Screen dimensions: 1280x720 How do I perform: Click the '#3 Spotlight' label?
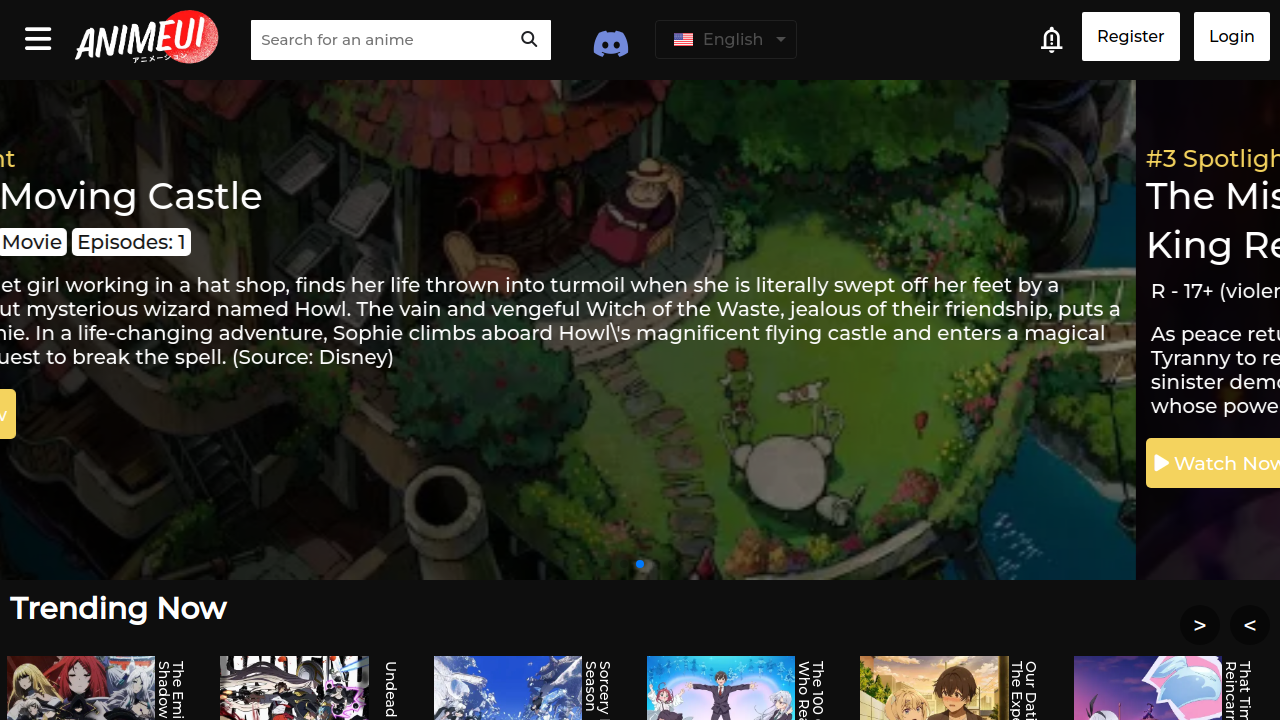[1213, 158]
